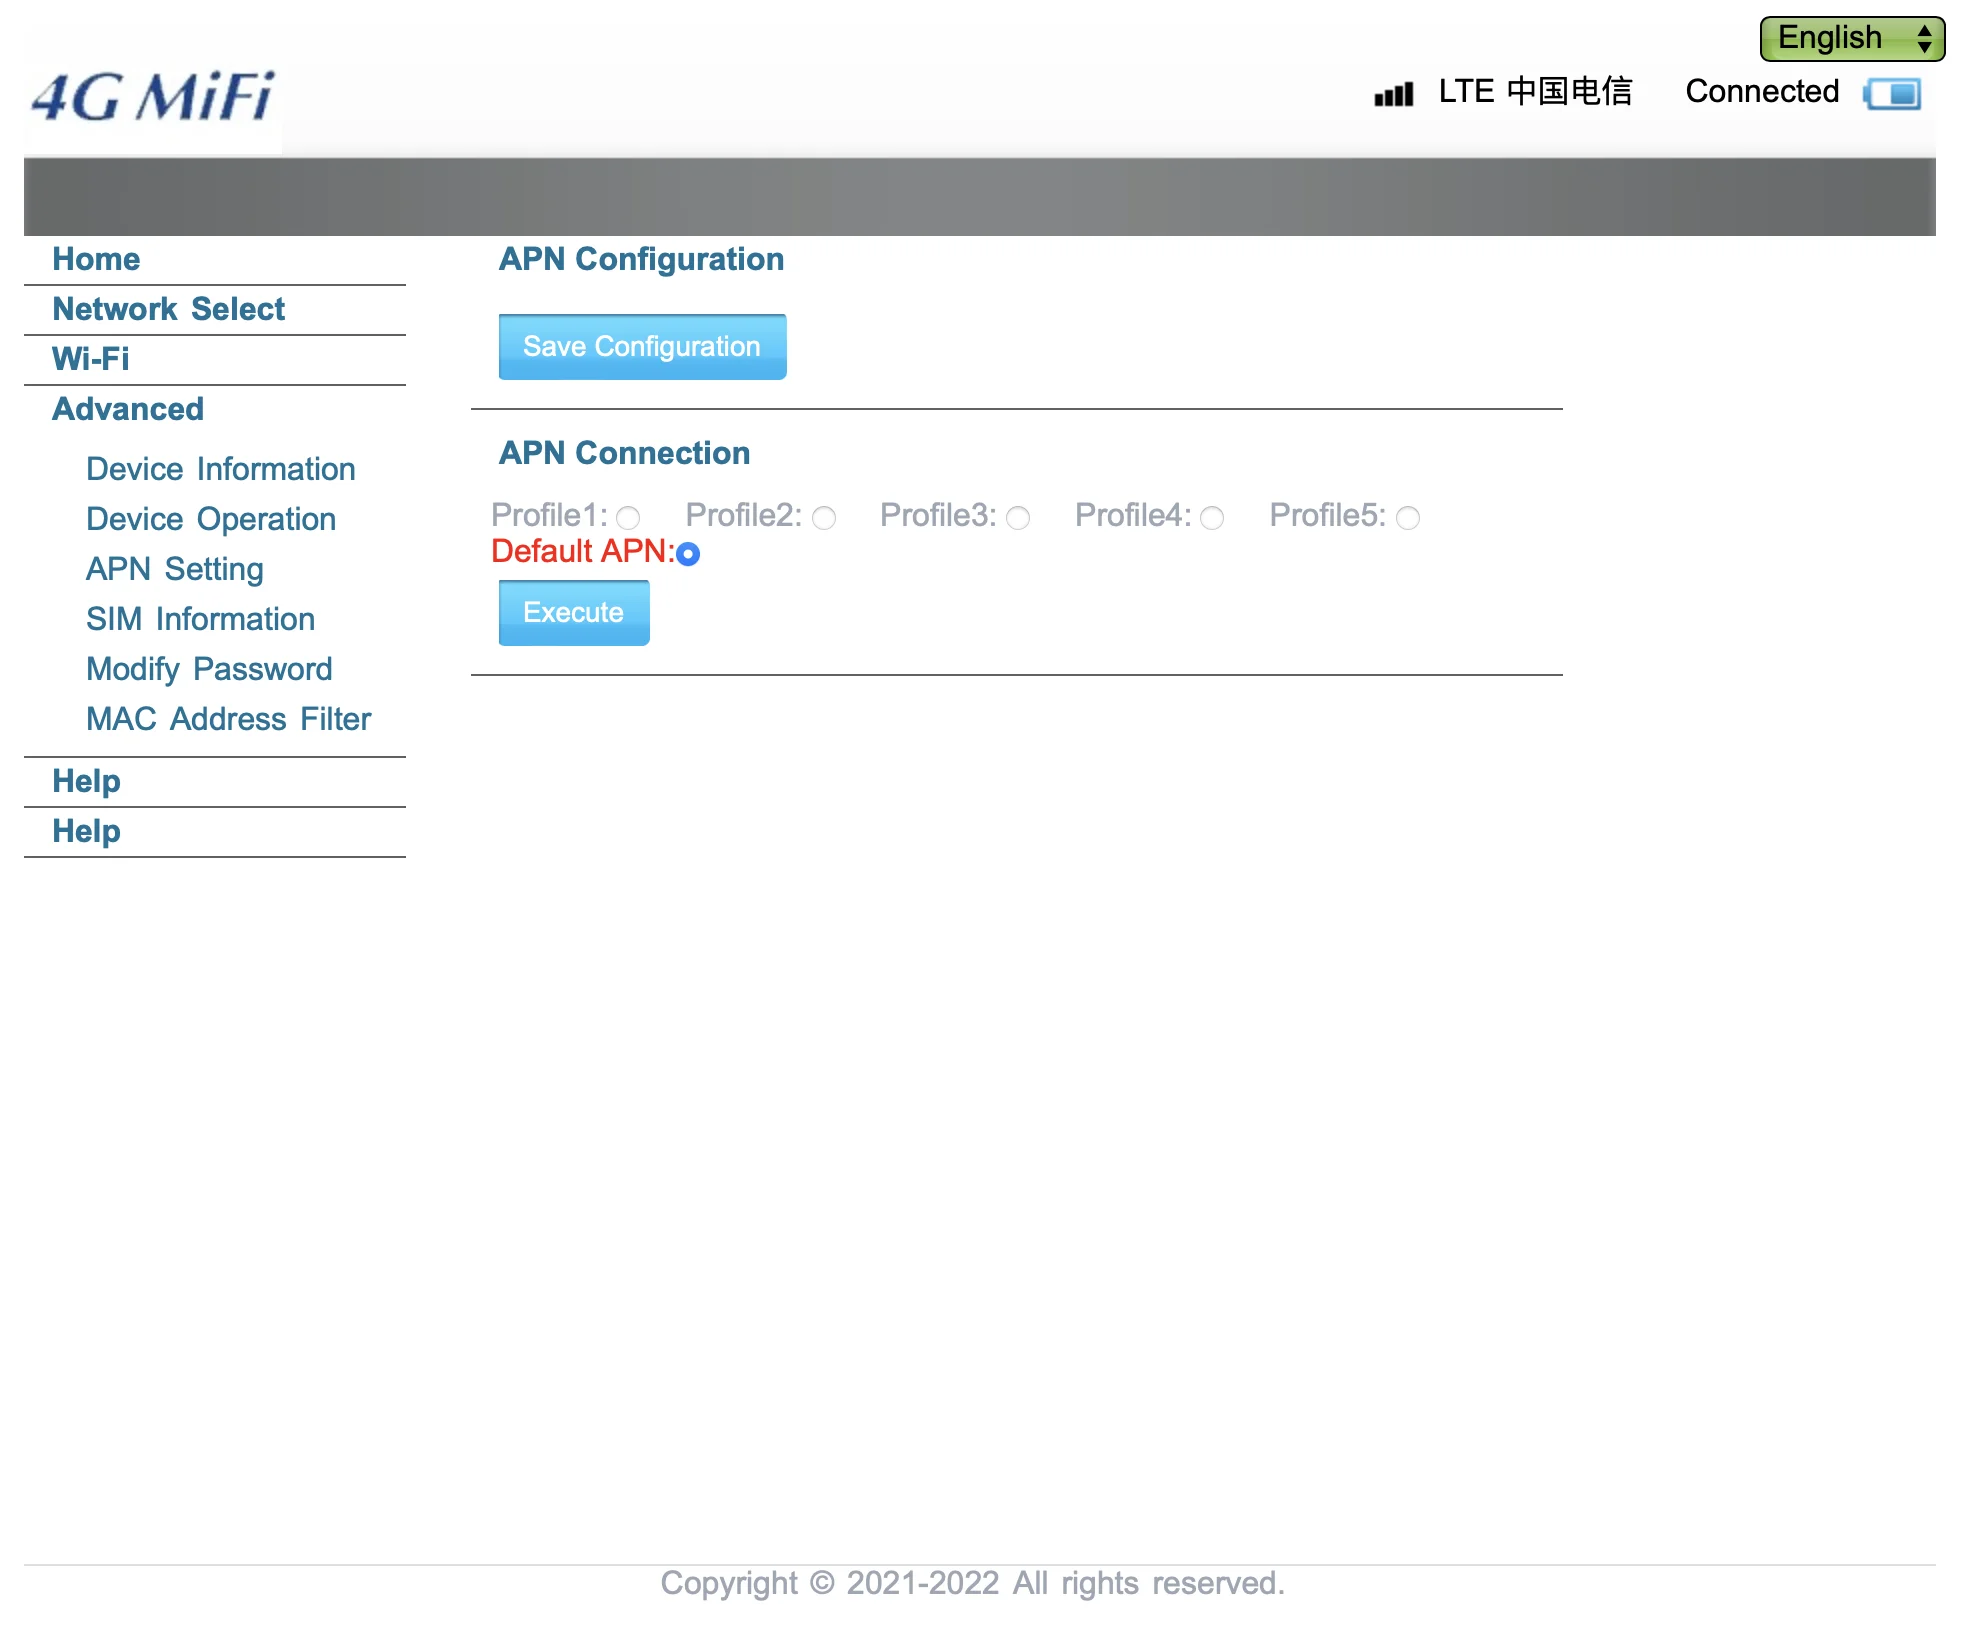
Task: Navigate to the Home menu item
Action: pyautogui.click(x=98, y=258)
